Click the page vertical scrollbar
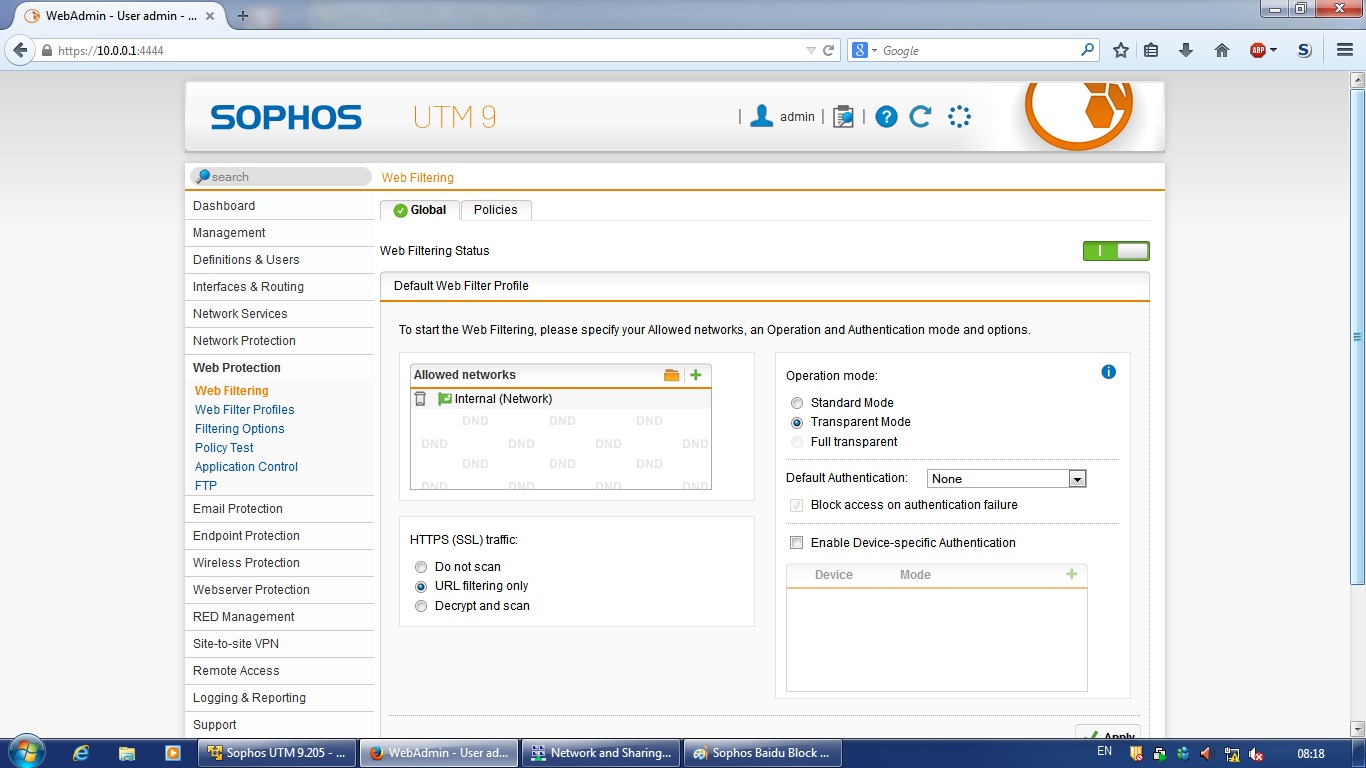 (1357, 335)
